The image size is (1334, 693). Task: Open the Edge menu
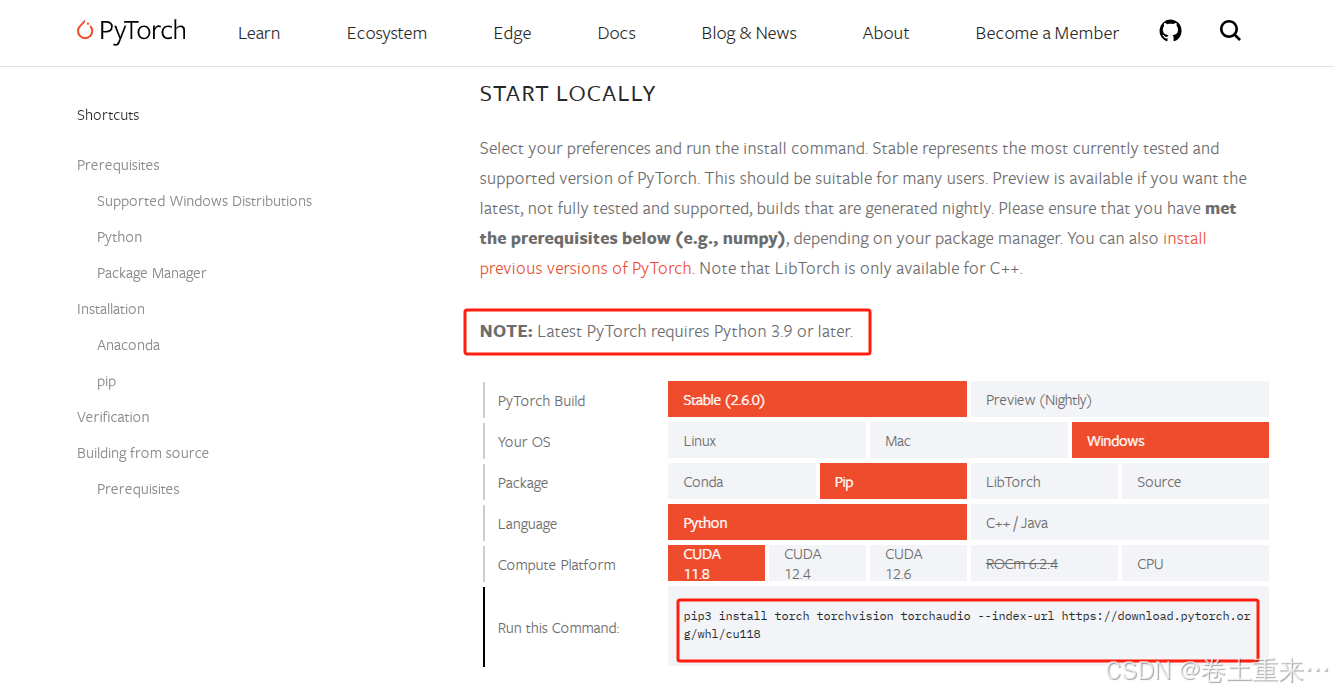click(x=512, y=33)
